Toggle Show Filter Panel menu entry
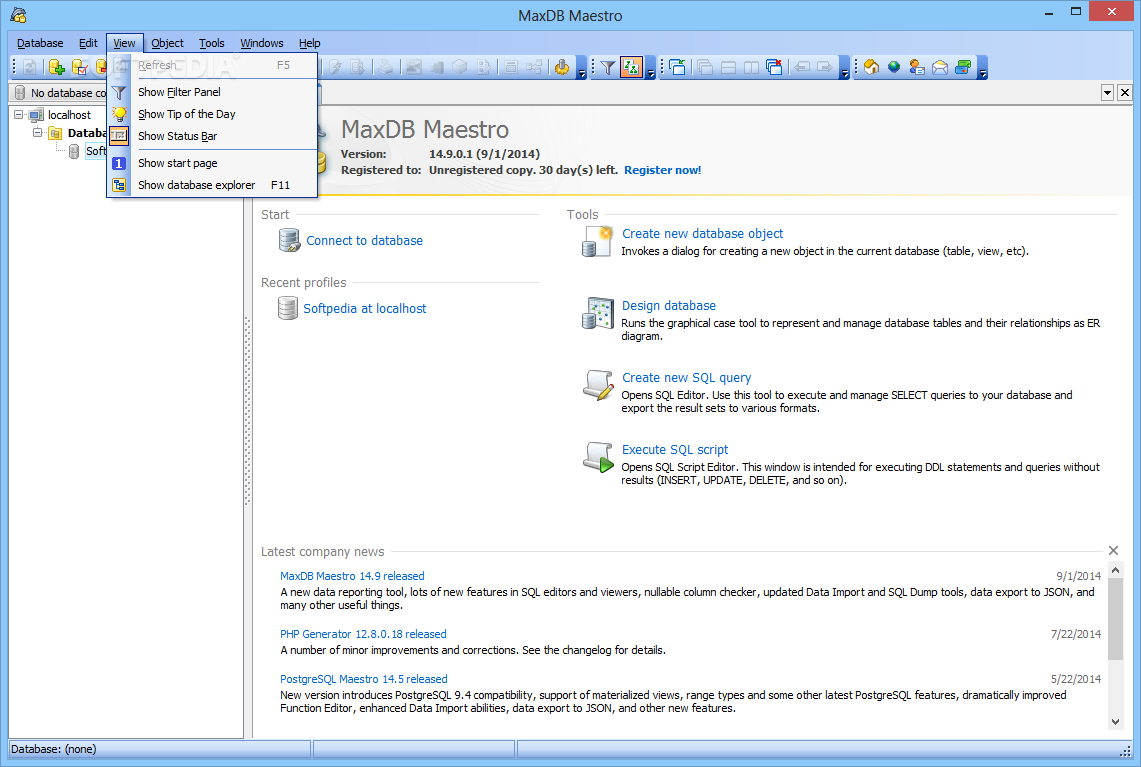The height and width of the screenshot is (767, 1141). pyautogui.click(x=212, y=92)
